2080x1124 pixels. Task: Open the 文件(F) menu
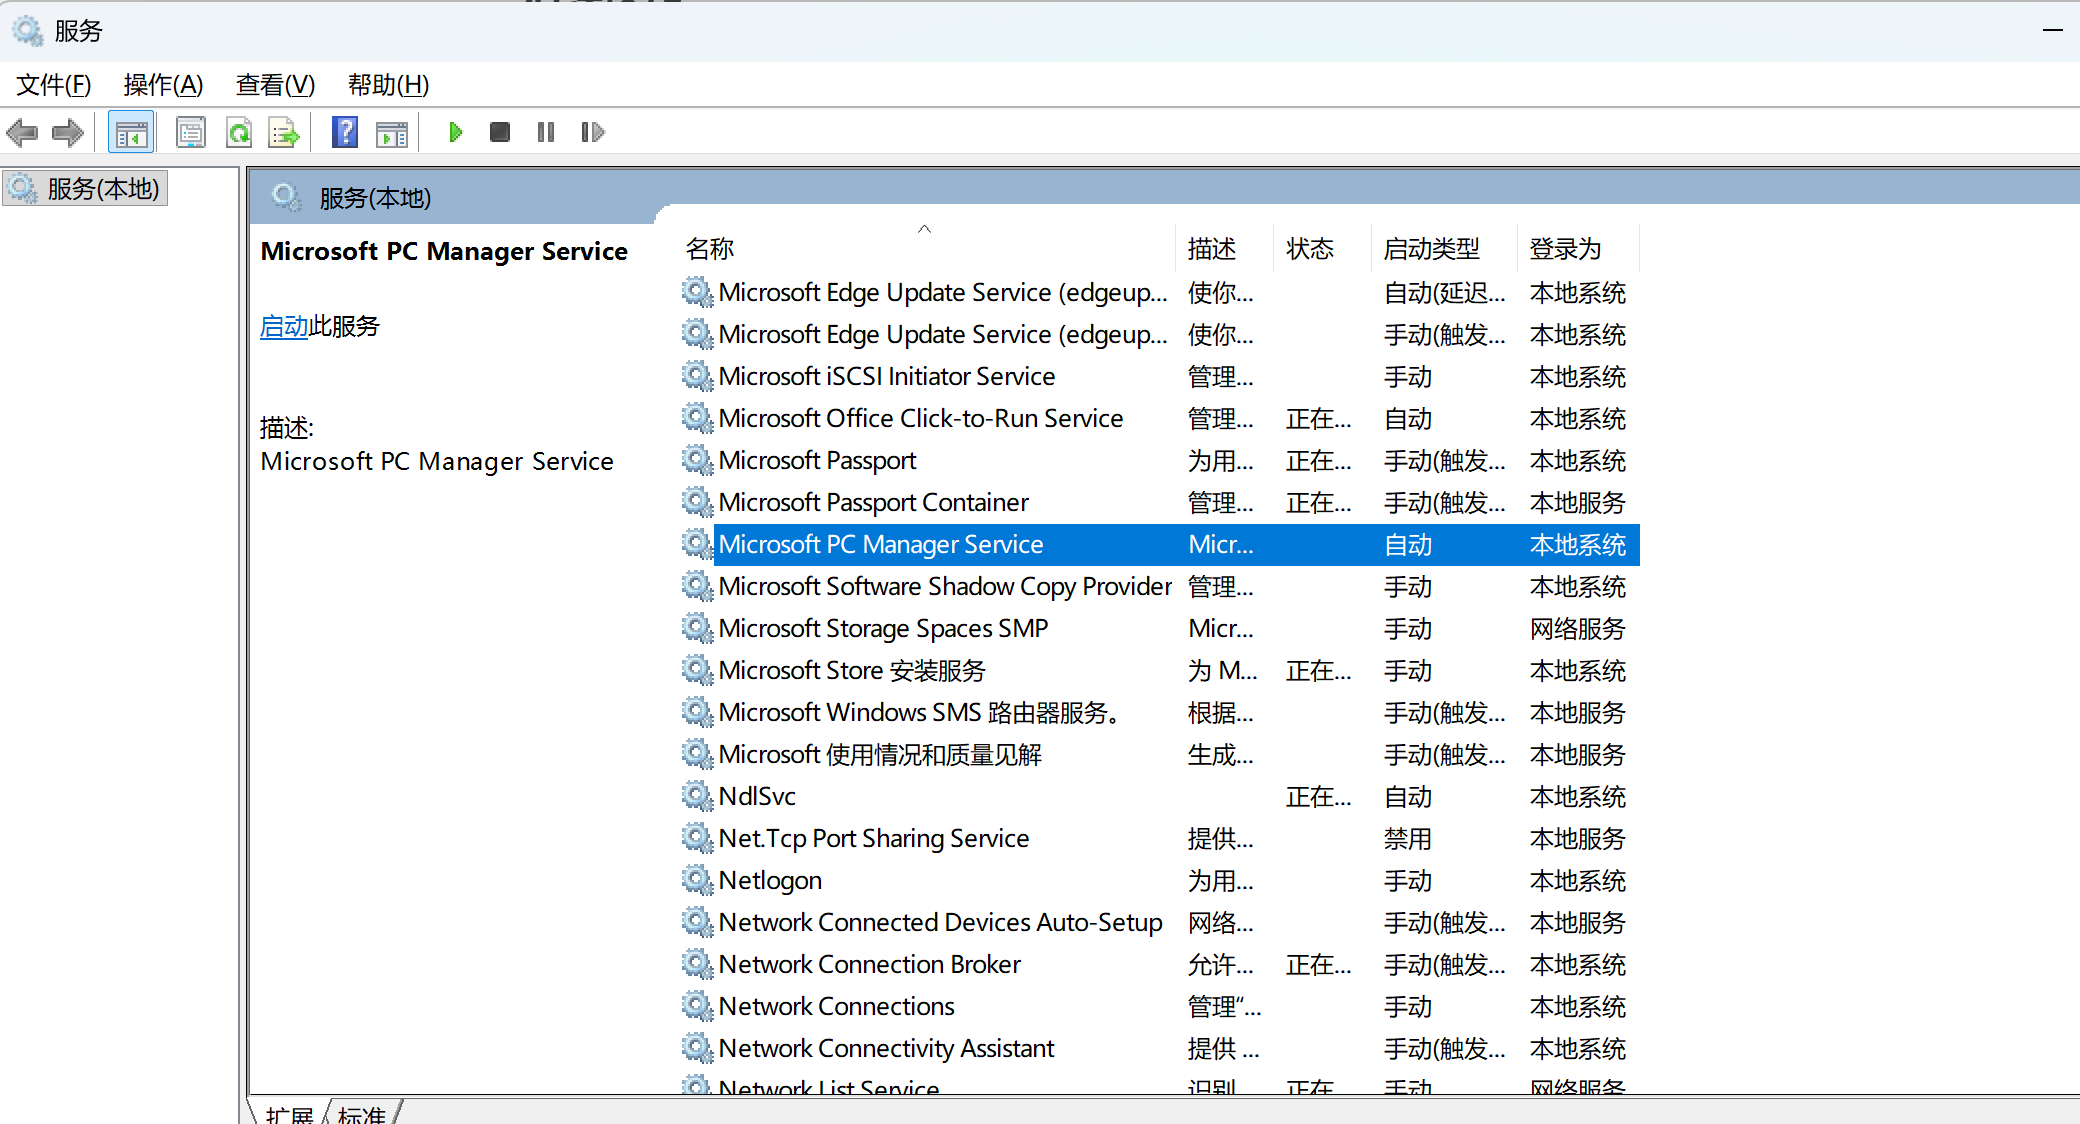pos(53,85)
